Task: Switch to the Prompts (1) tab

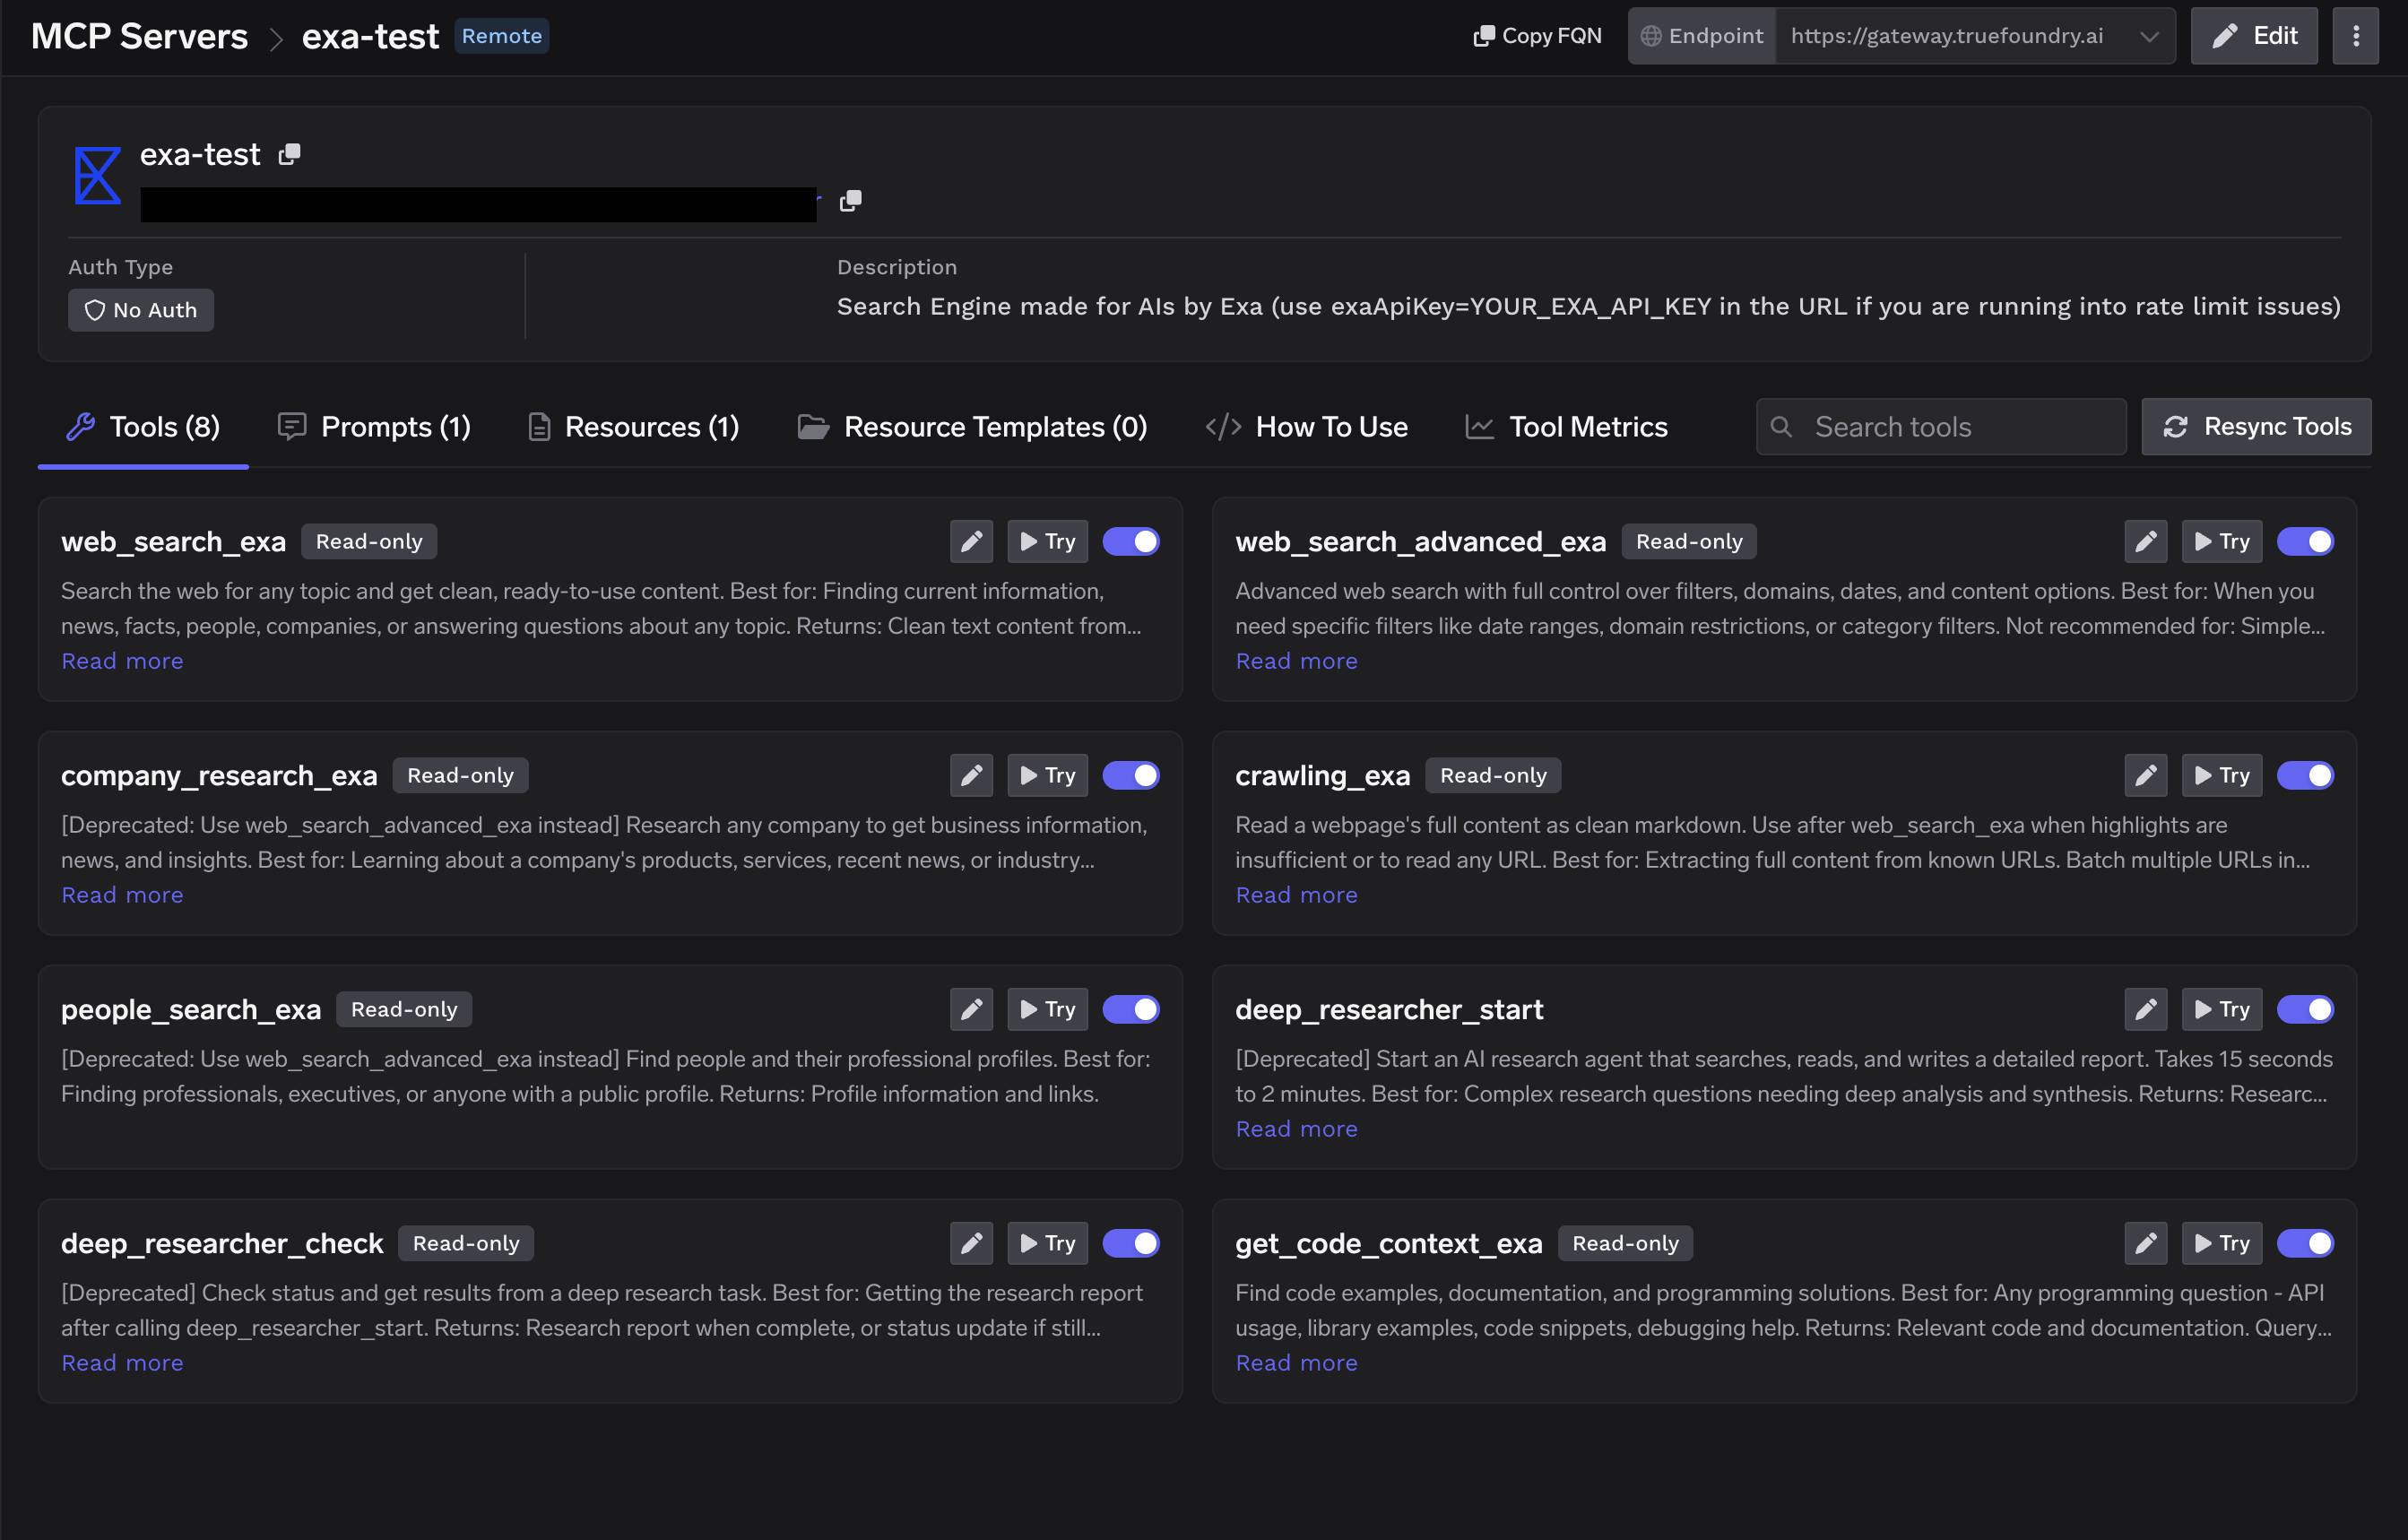Action: point(374,428)
